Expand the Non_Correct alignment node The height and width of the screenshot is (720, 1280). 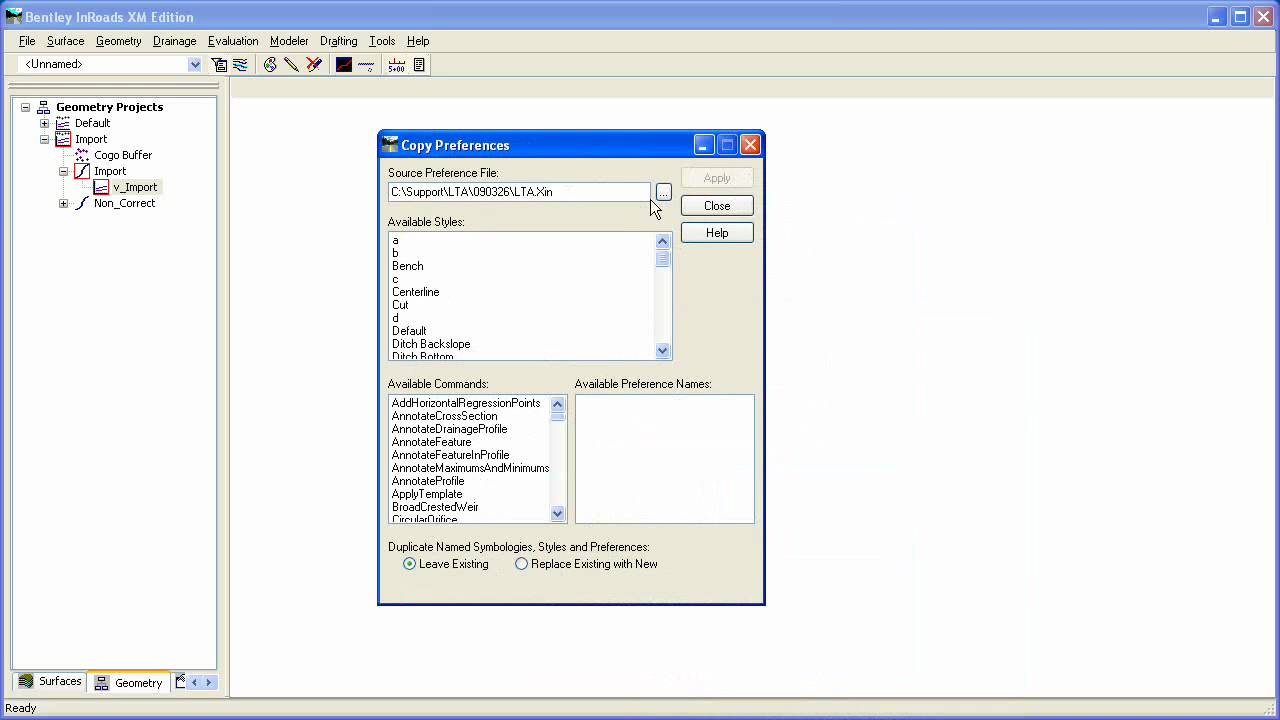(x=63, y=203)
